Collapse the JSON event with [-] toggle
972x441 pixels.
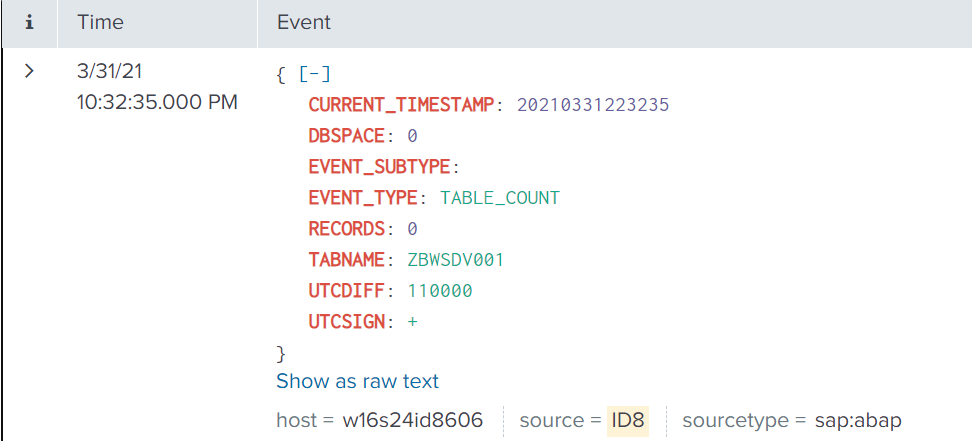point(315,74)
